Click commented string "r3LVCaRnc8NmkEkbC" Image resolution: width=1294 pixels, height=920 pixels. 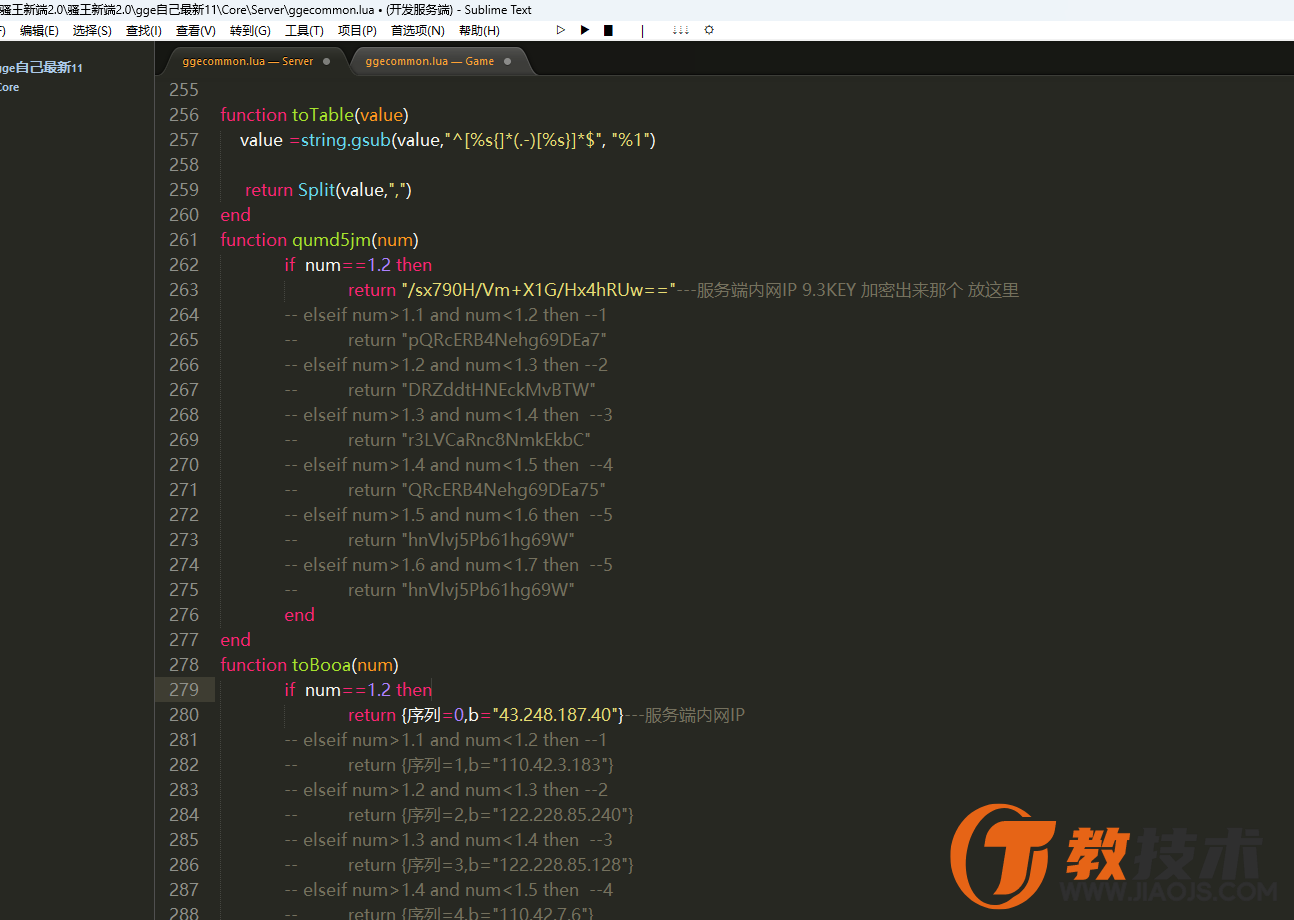pos(496,440)
